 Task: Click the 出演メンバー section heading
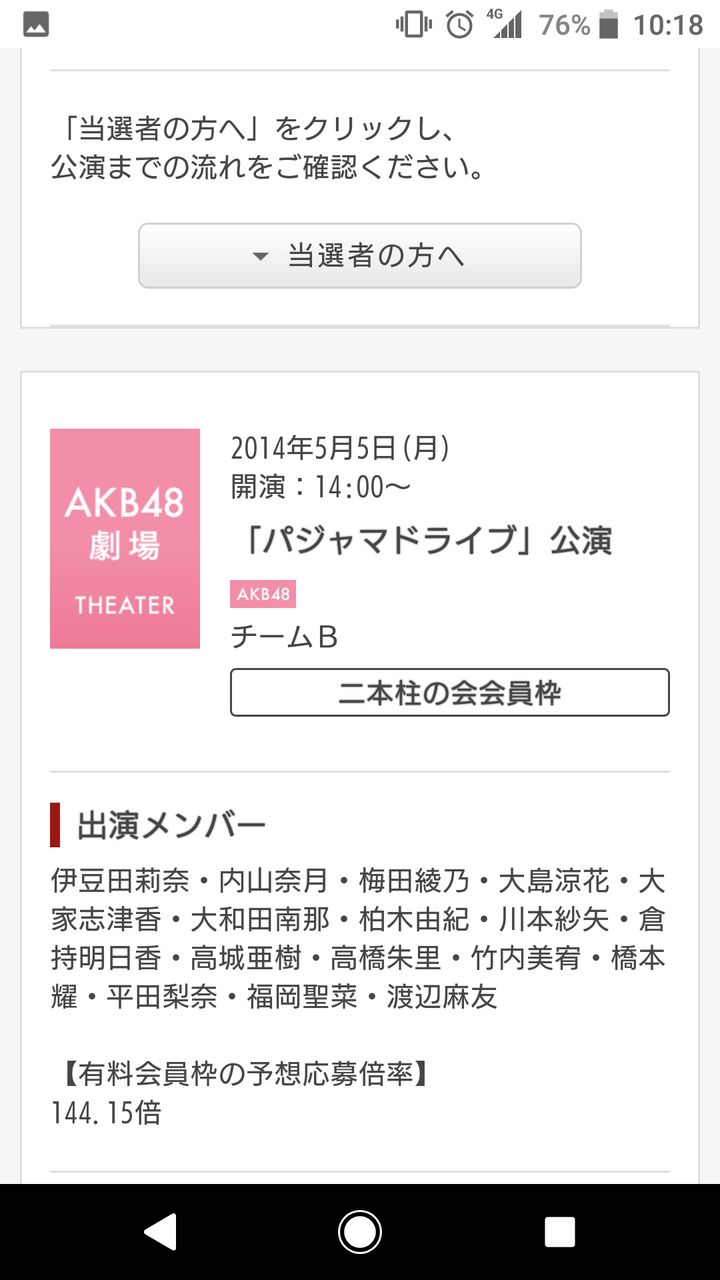(171, 826)
